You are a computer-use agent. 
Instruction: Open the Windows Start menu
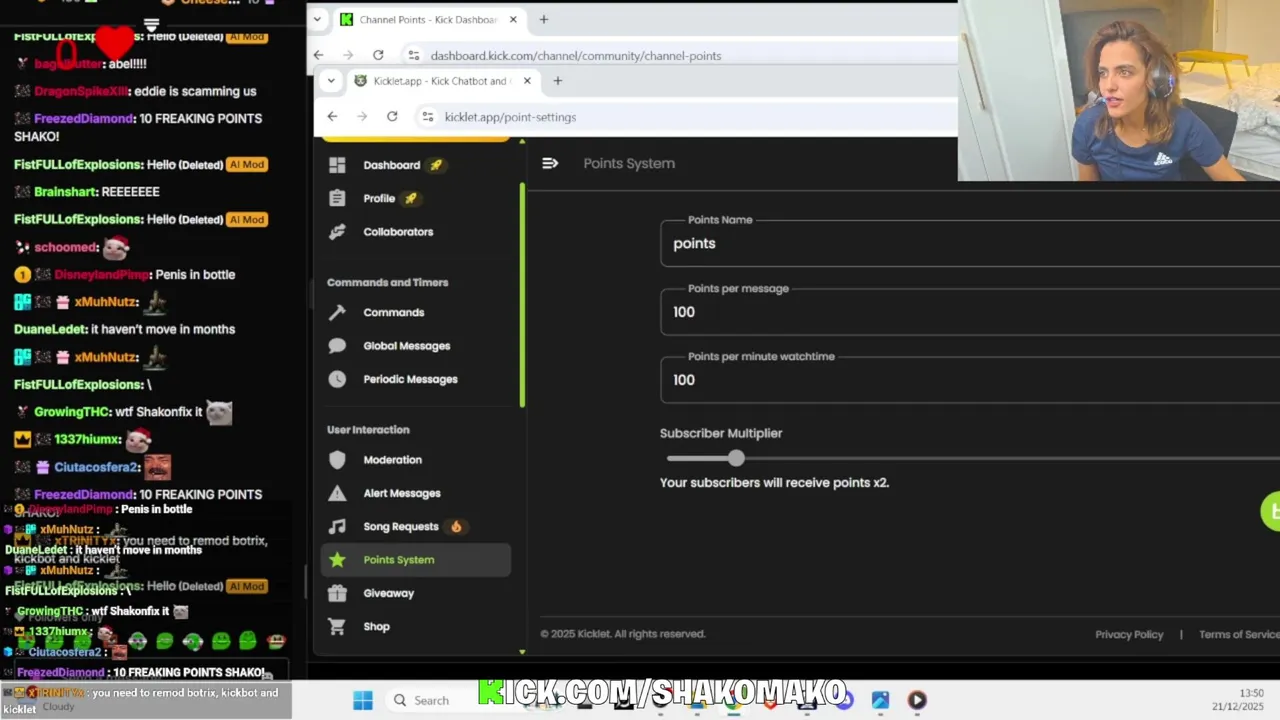(363, 700)
